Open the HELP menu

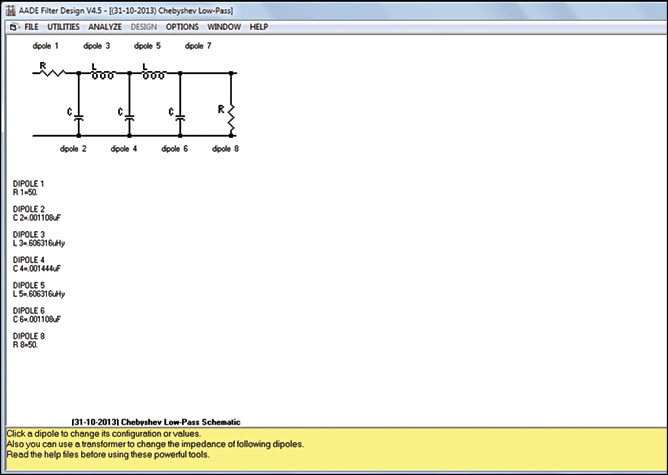[259, 26]
